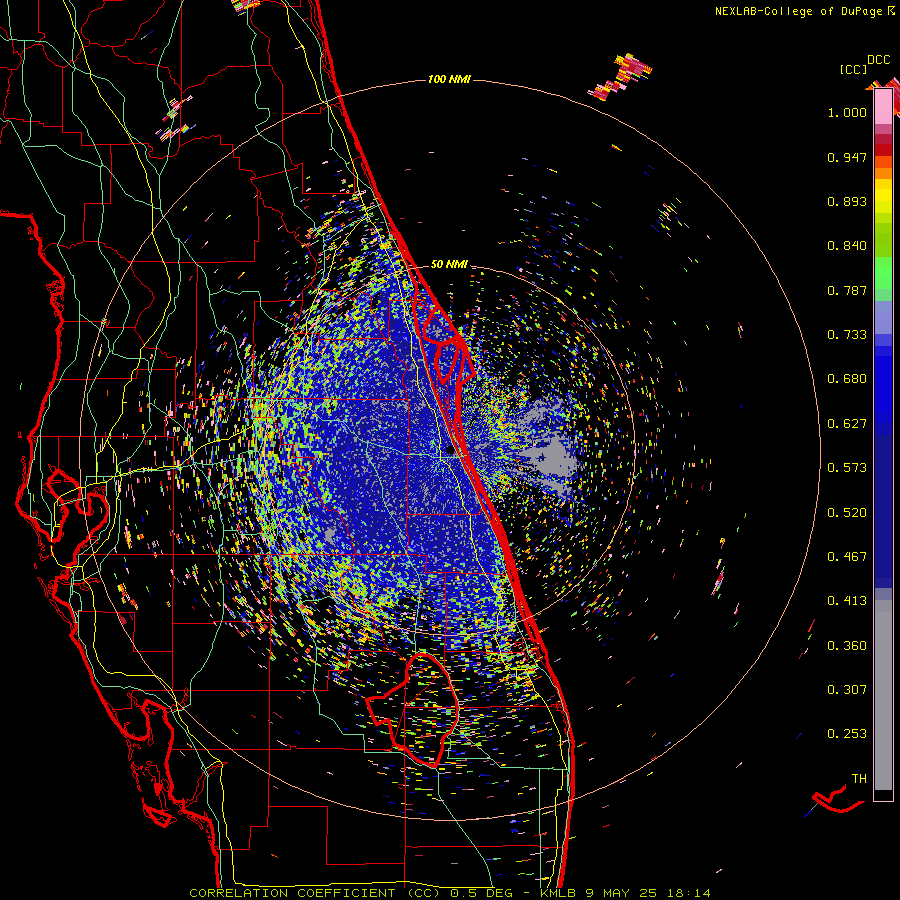Click the 0.627 value on the color scale
Screen dimensions: 900x900
click(847, 424)
